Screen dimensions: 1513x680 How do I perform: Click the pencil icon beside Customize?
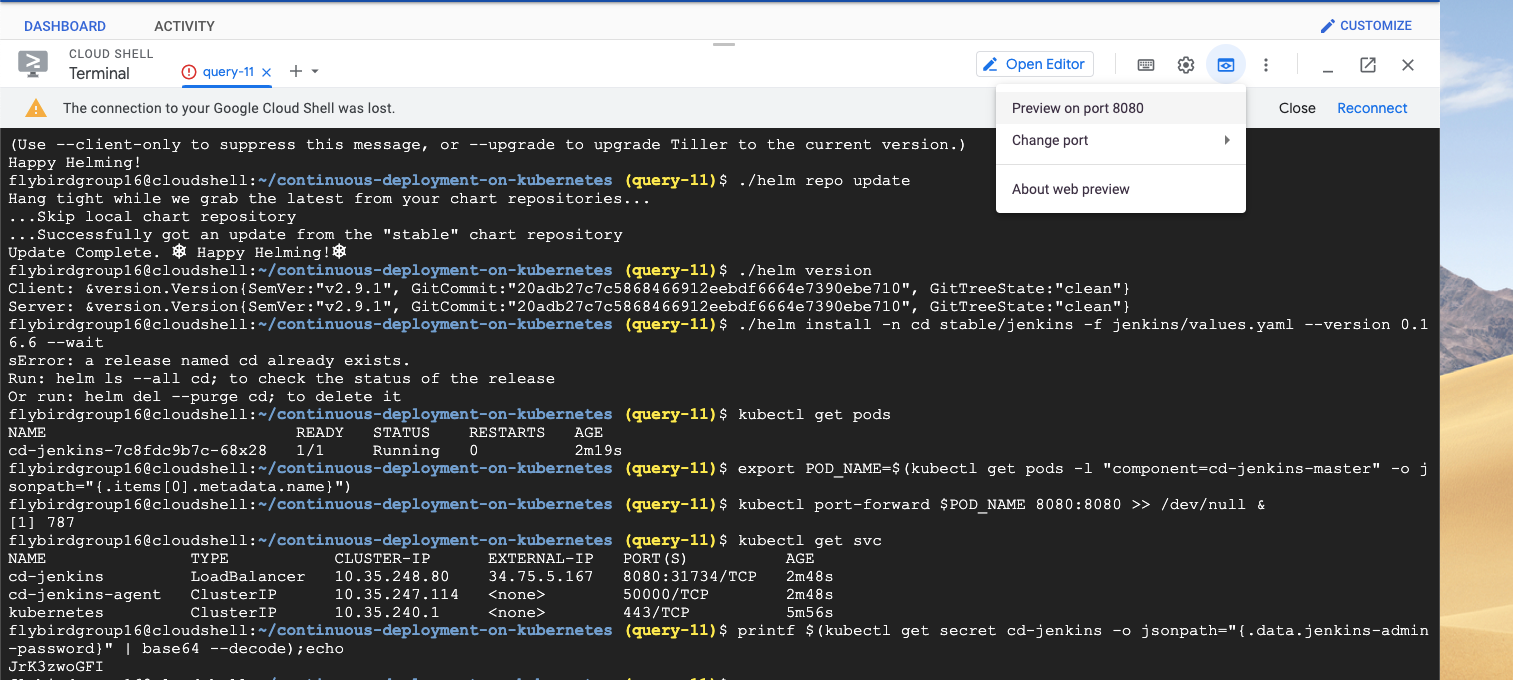[1328, 26]
